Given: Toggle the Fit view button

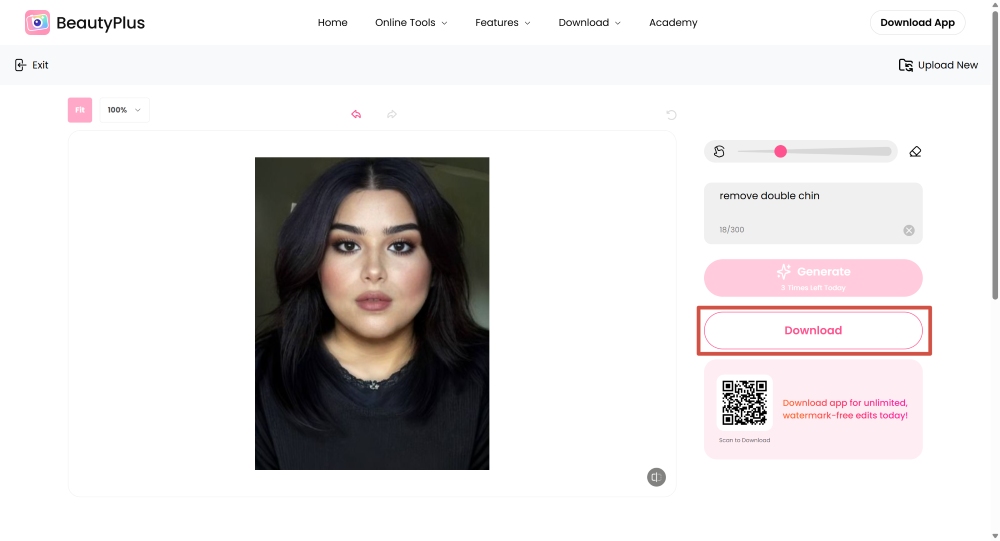Looking at the screenshot, I should click(80, 110).
